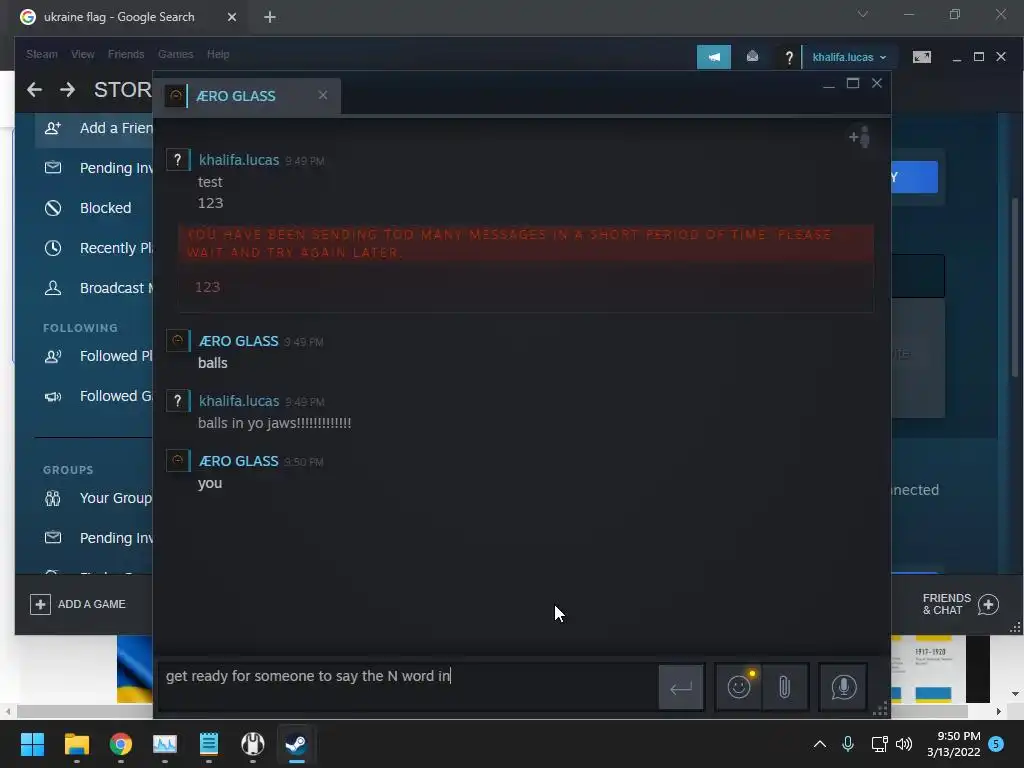Image resolution: width=1024 pixels, height=768 pixels.
Task: Click the STORE heading in Steam
Action: [123, 89]
